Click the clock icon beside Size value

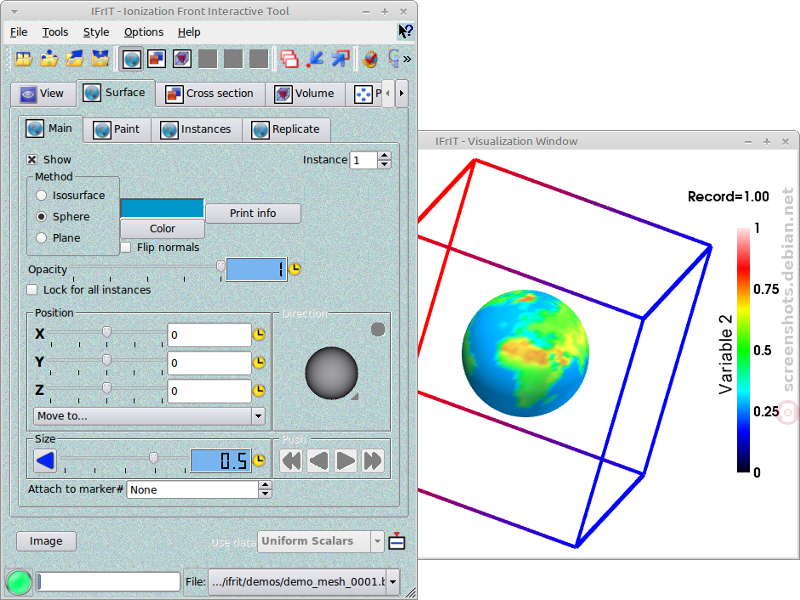[259, 461]
